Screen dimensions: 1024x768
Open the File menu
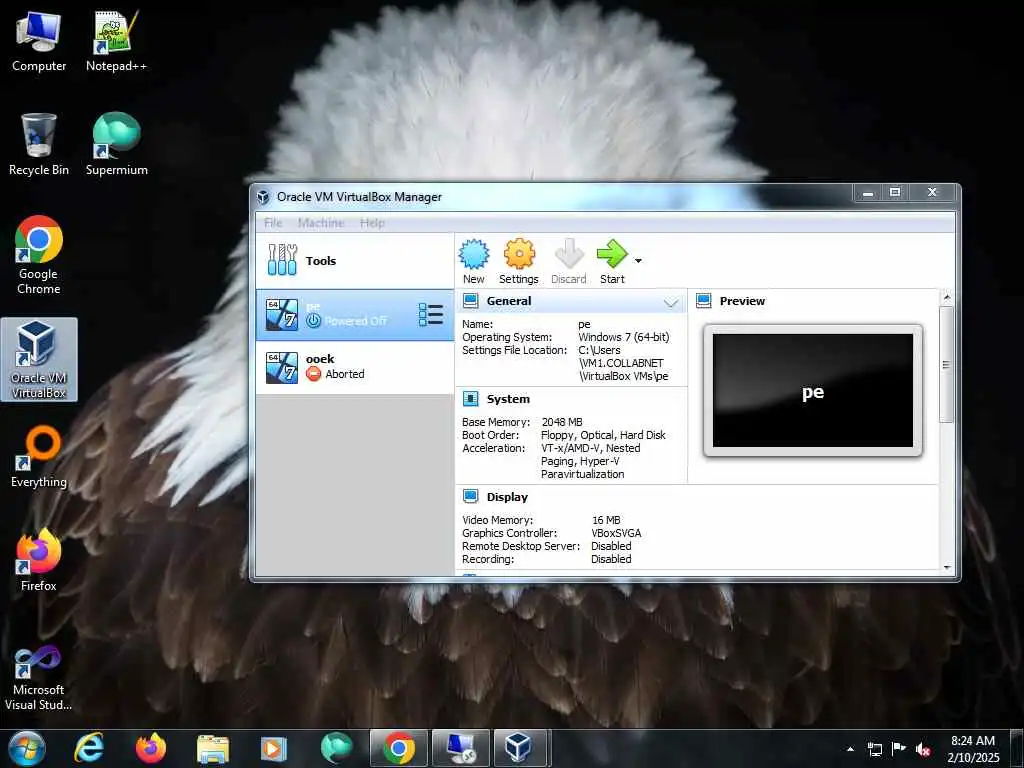(273, 223)
